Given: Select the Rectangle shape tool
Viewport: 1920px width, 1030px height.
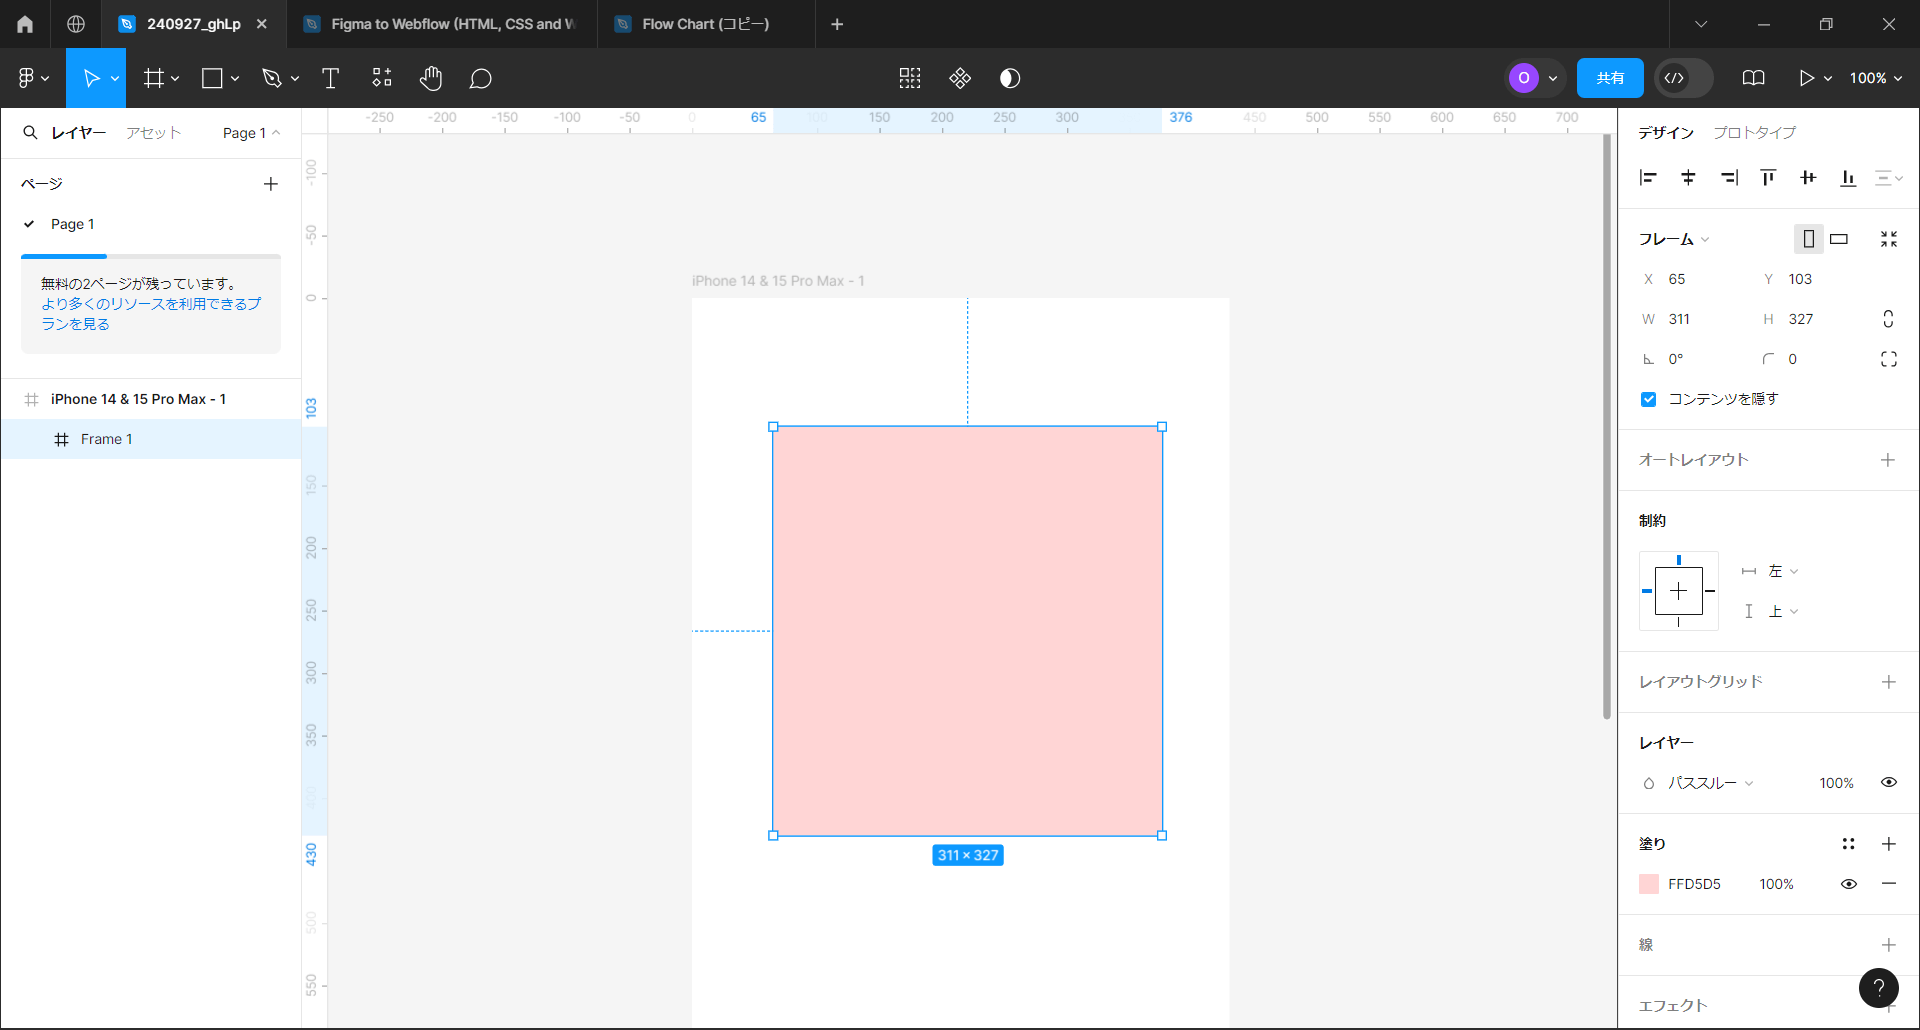Looking at the screenshot, I should [212, 78].
